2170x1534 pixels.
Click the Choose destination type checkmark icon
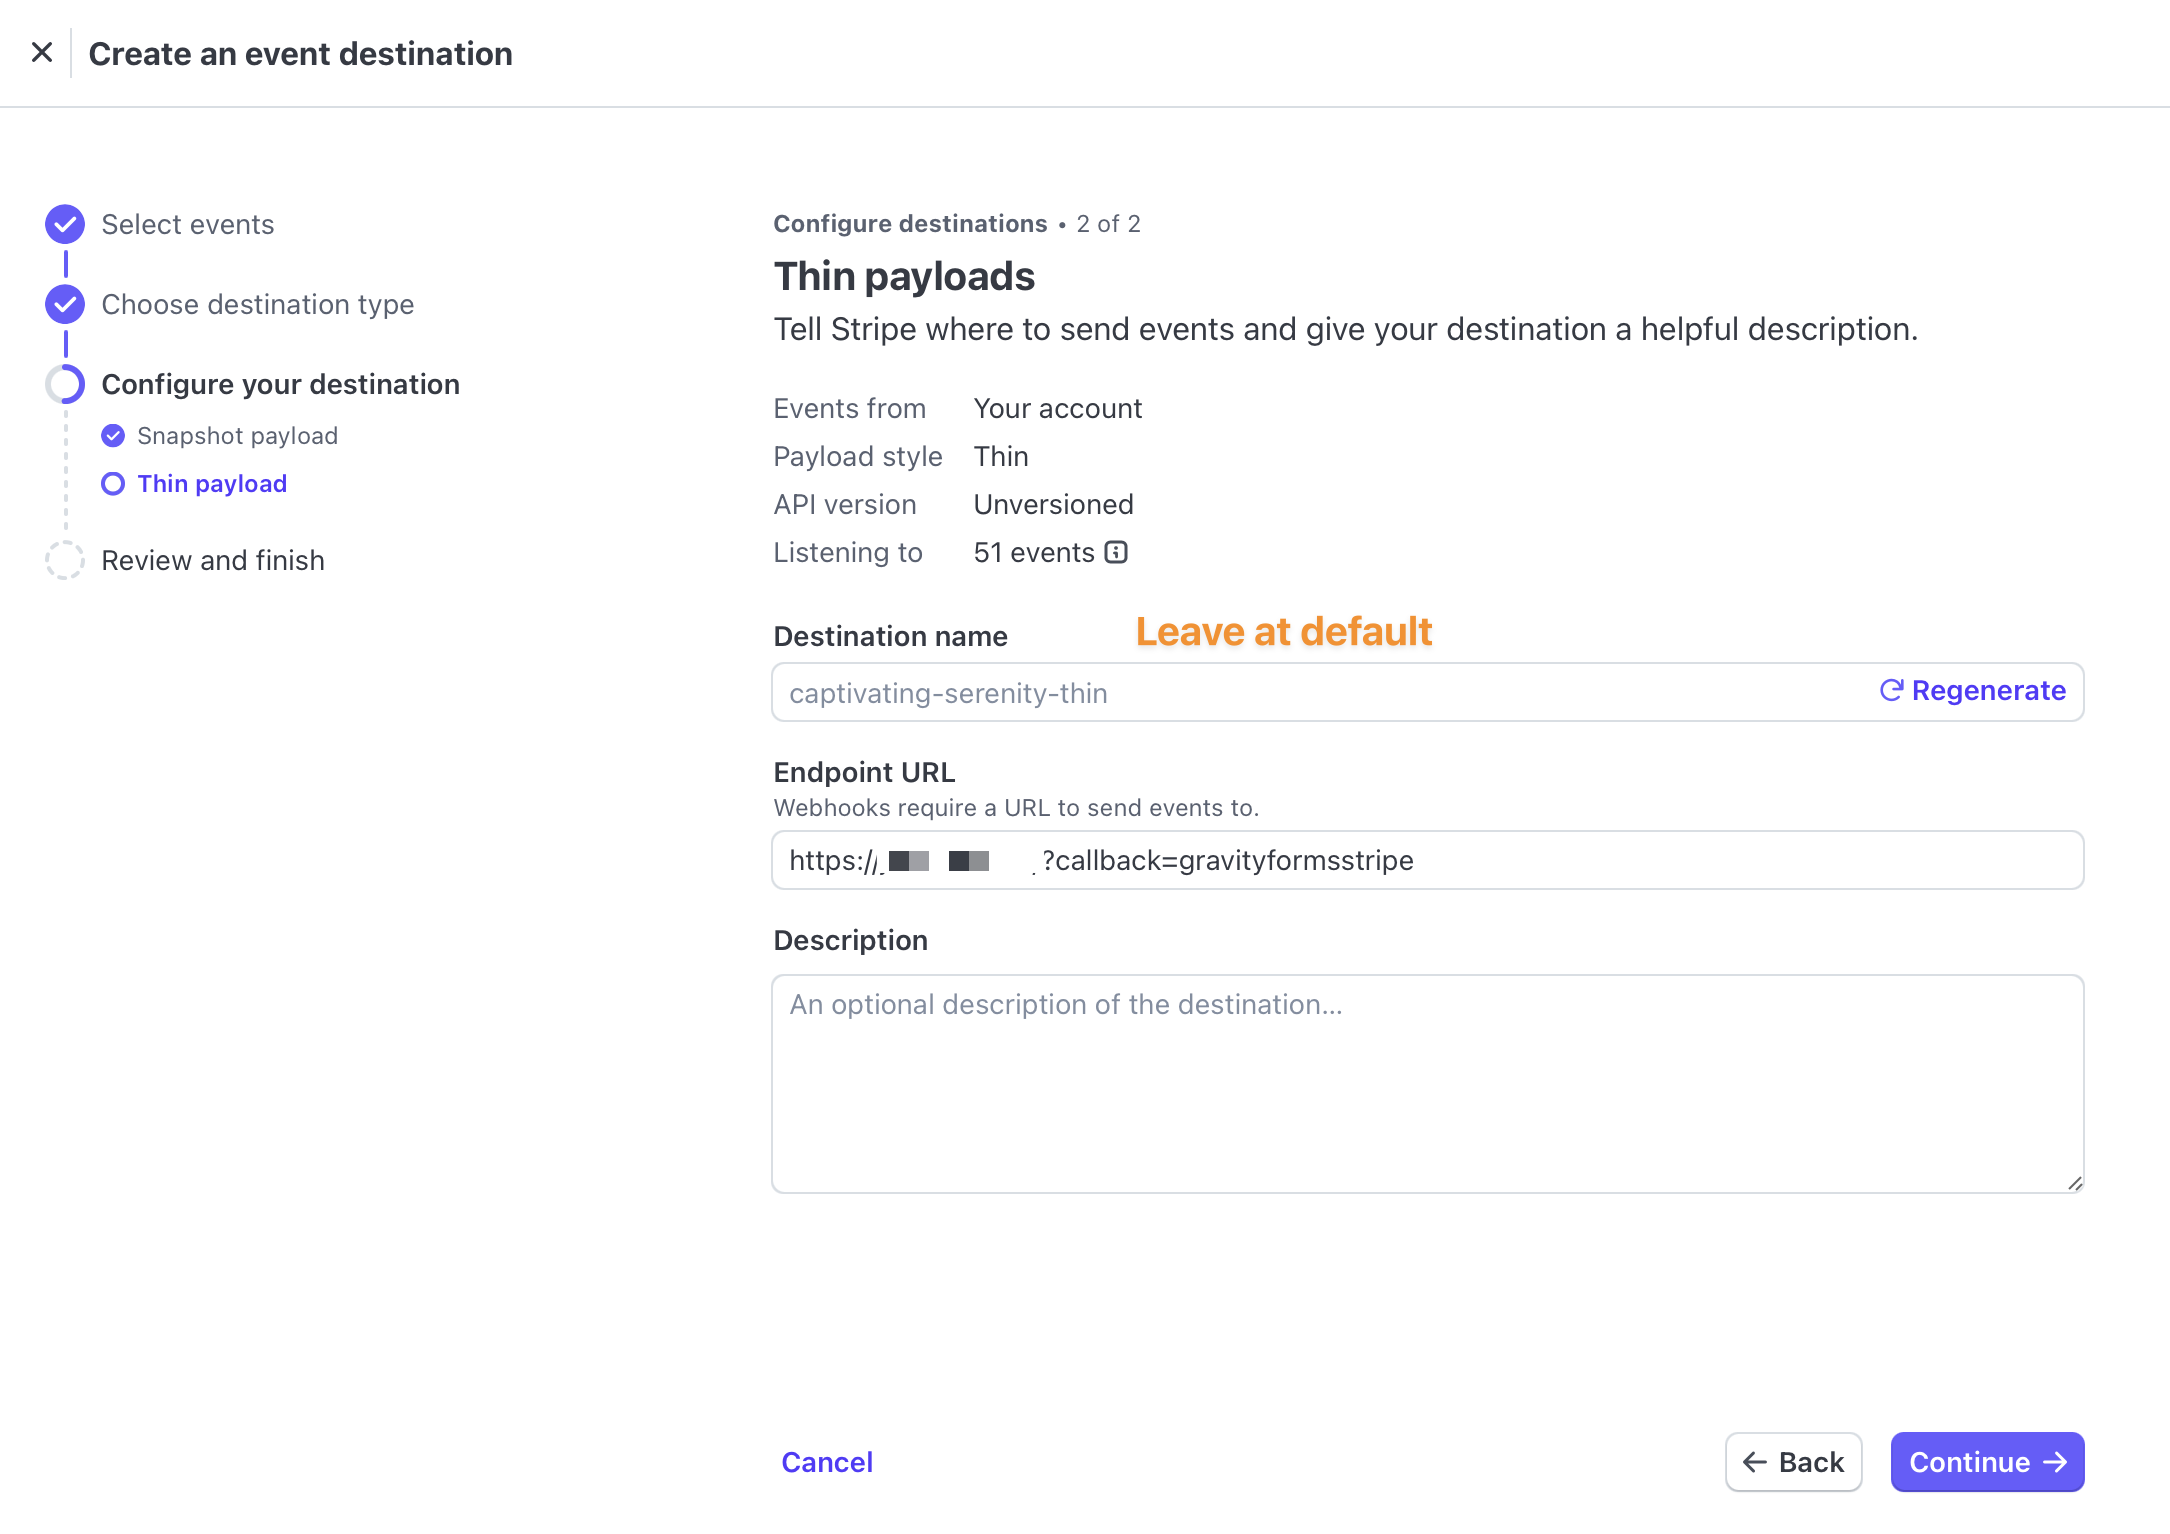pos(65,304)
